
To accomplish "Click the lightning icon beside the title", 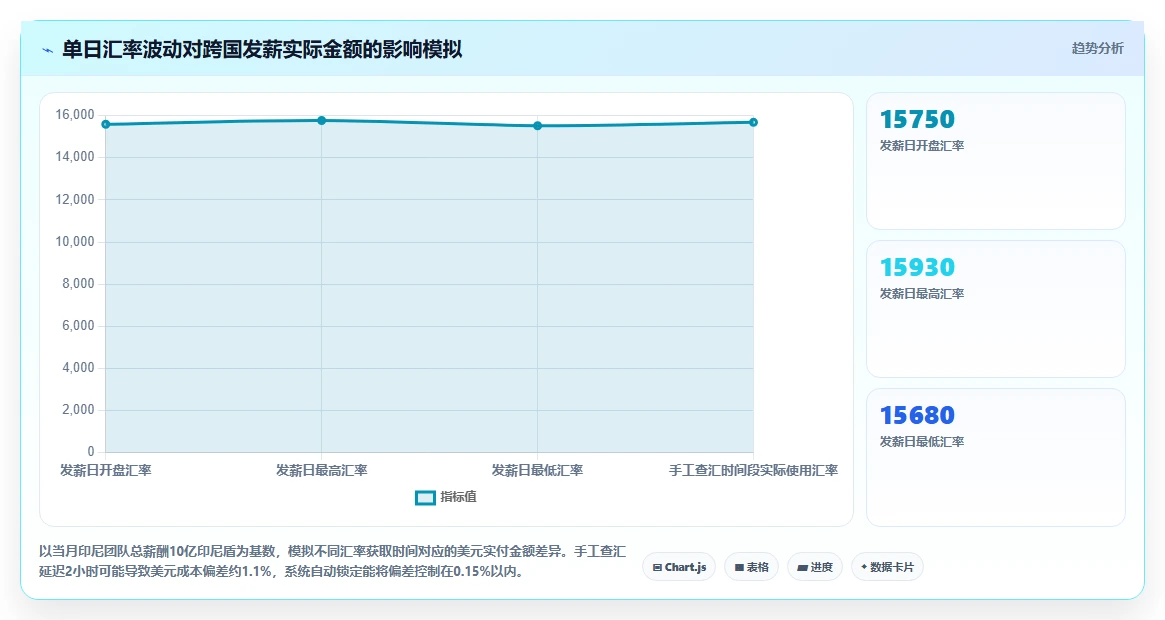I will pos(48,51).
